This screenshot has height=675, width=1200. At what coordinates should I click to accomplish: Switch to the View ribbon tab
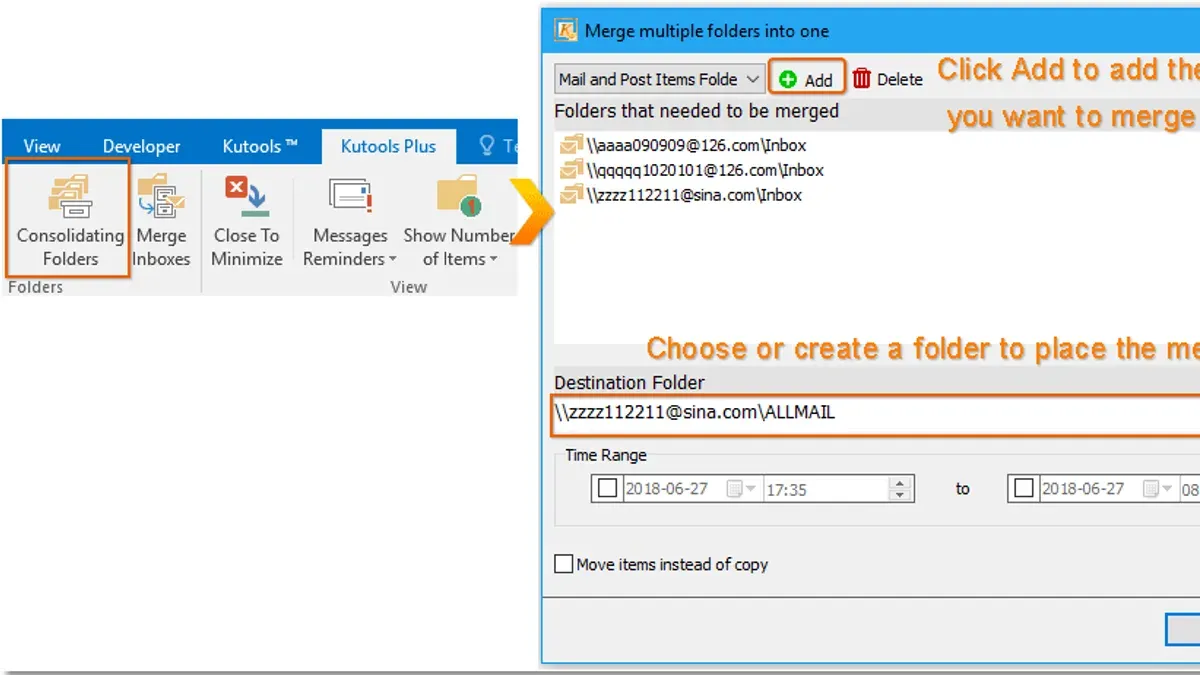42,146
